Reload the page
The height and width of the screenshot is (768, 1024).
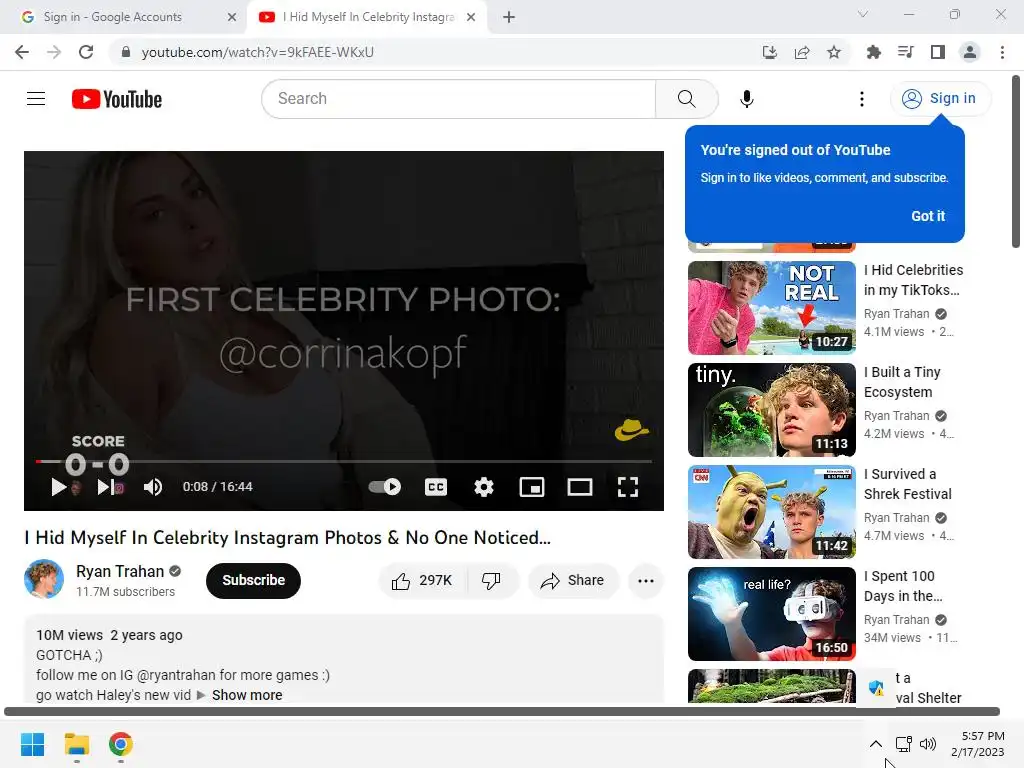pyautogui.click(x=86, y=52)
